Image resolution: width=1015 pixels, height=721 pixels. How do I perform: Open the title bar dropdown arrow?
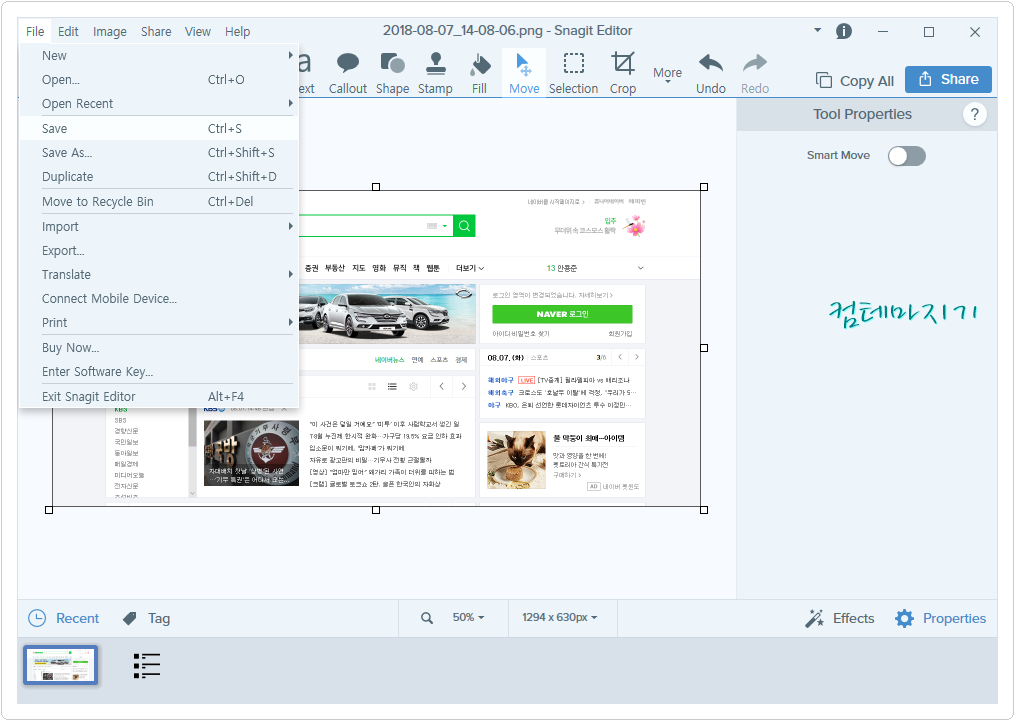[x=818, y=30]
